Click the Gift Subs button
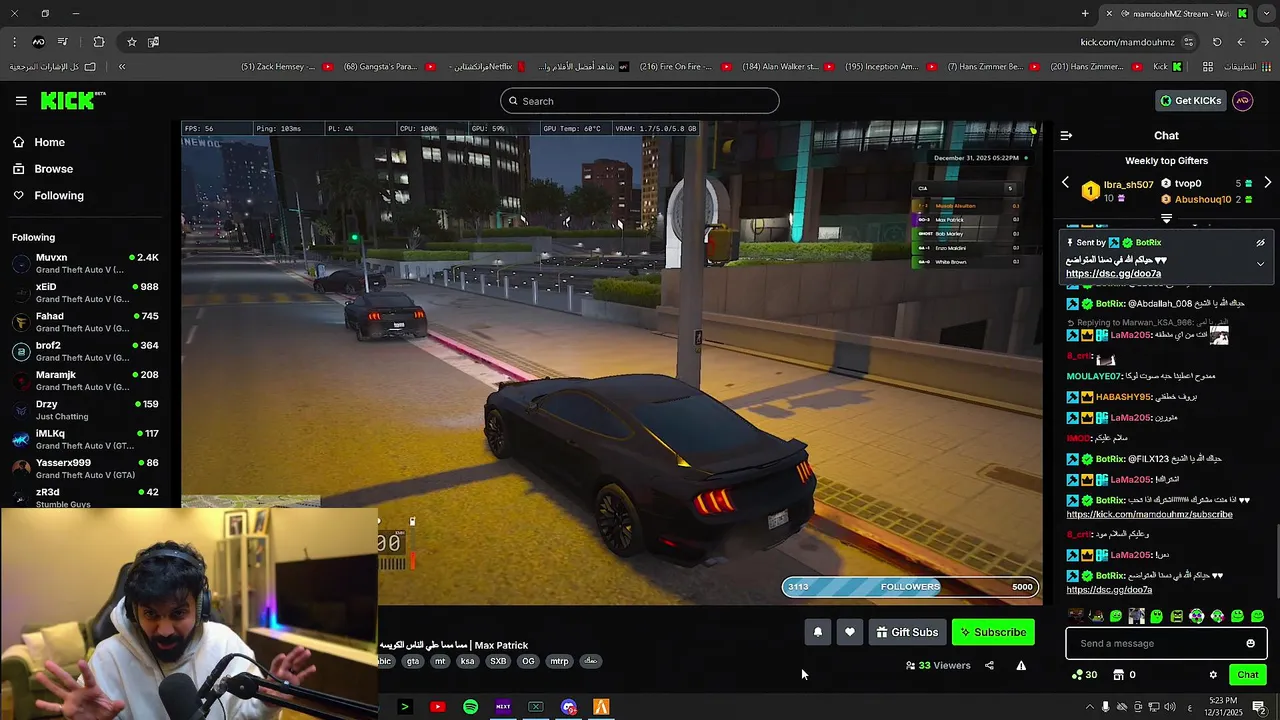This screenshot has width=1280, height=720. [x=907, y=632]
